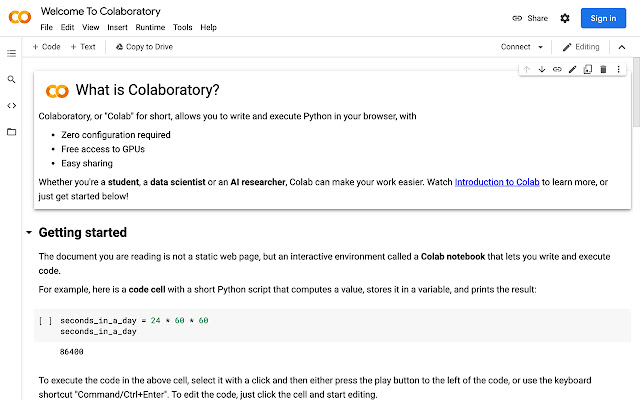This screenshot has width=640, height=400.
Task: Click the Welcome To Colaboratory notebook title
Action: (x=100, y=11)
